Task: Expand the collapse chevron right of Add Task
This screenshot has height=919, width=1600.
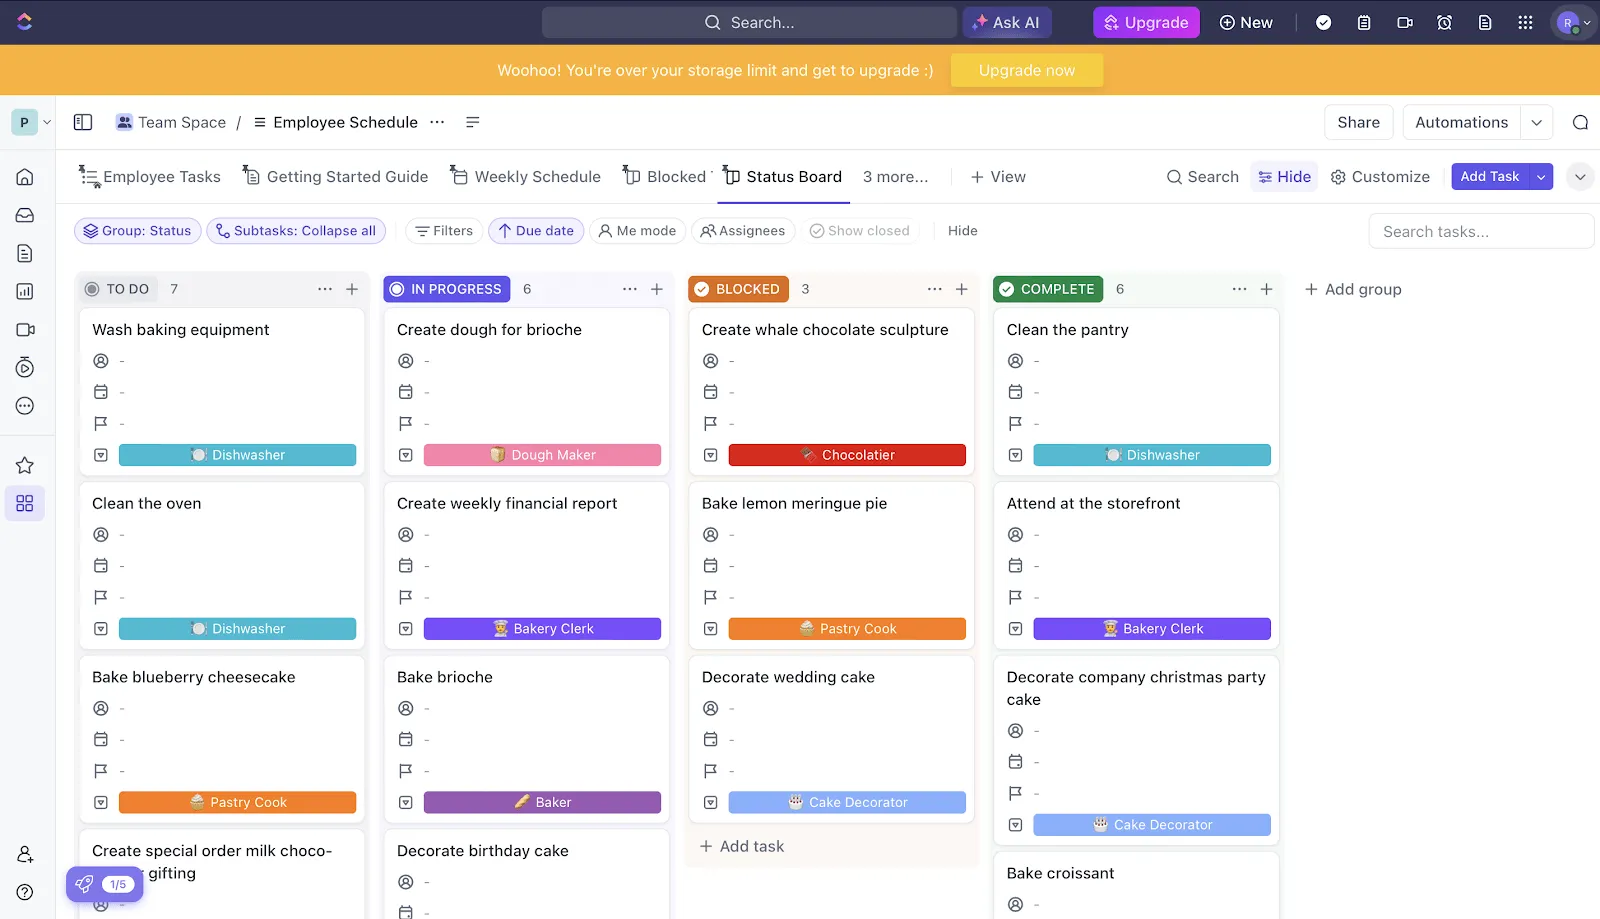Action: click(x=1580, y=177)
